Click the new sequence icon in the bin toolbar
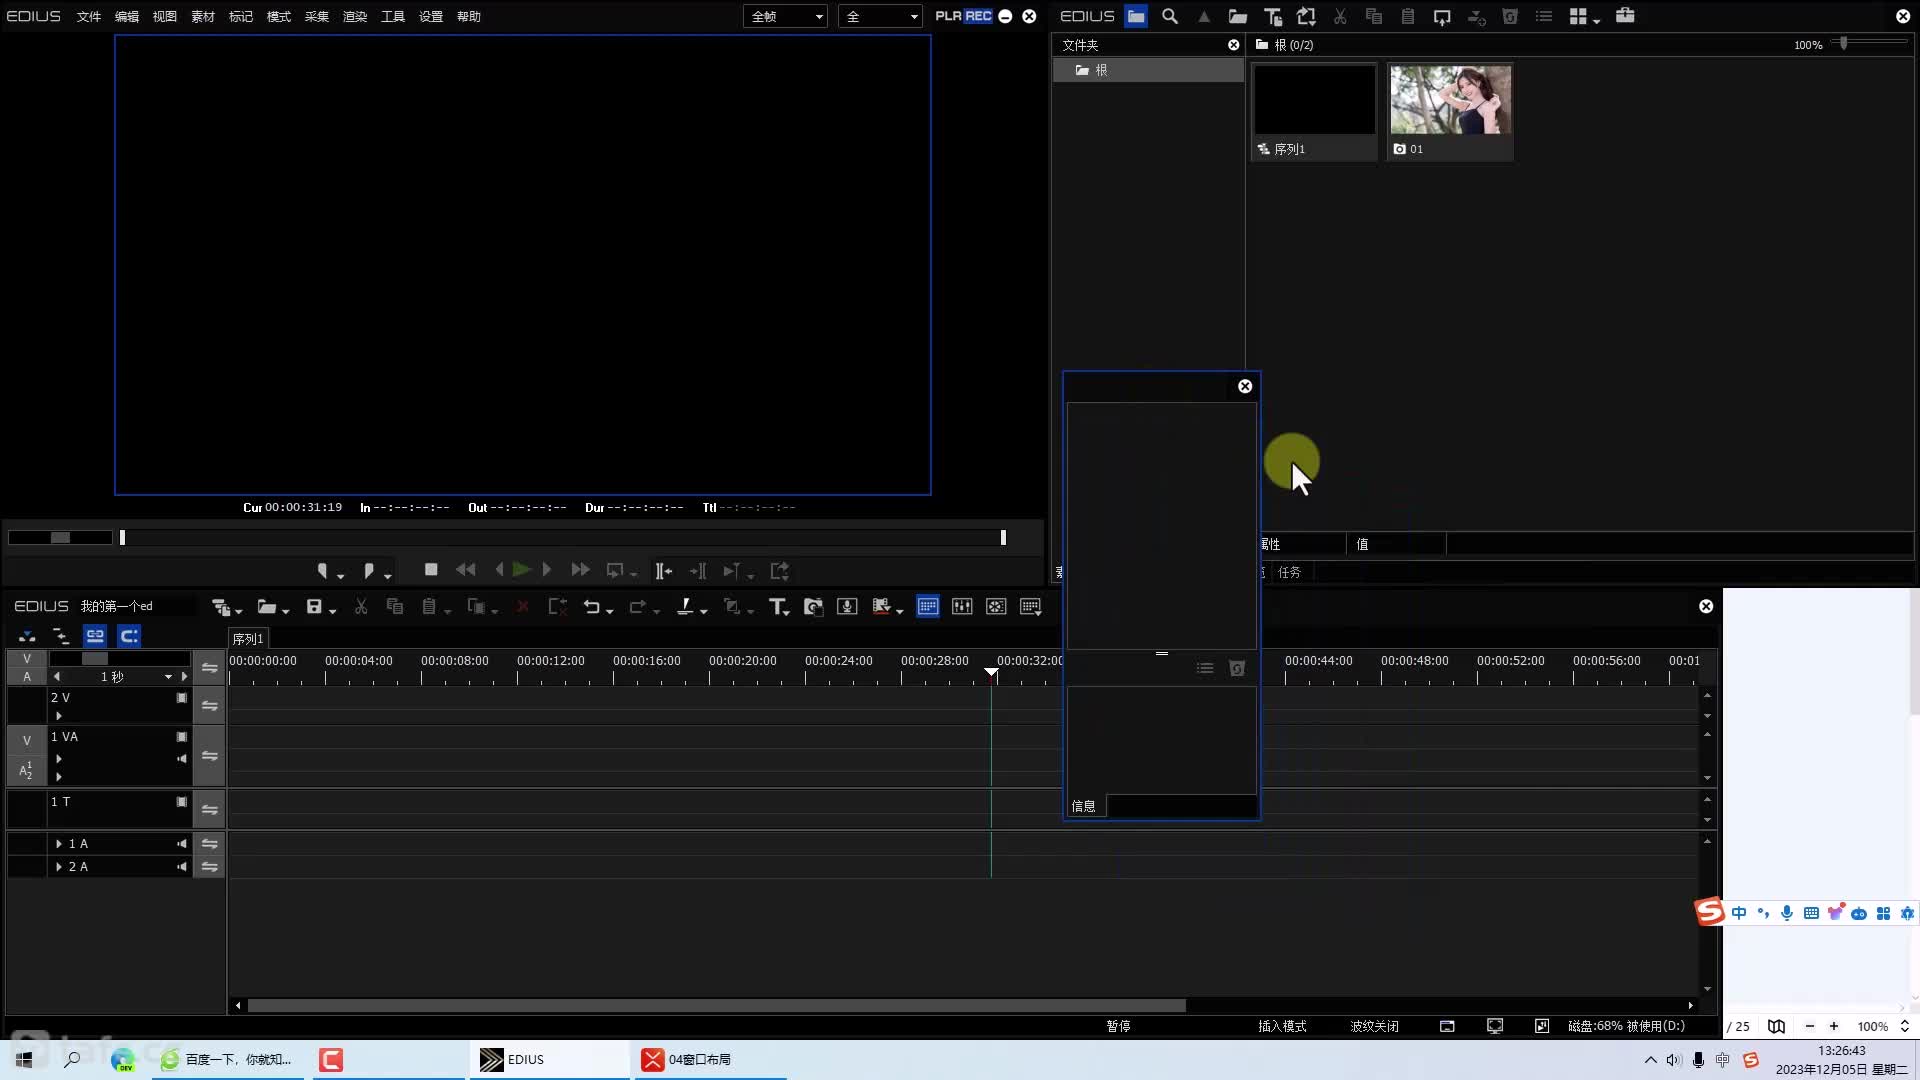Image resolution: width=1920 pixels, height=1080 pixels. (1306, 16)
